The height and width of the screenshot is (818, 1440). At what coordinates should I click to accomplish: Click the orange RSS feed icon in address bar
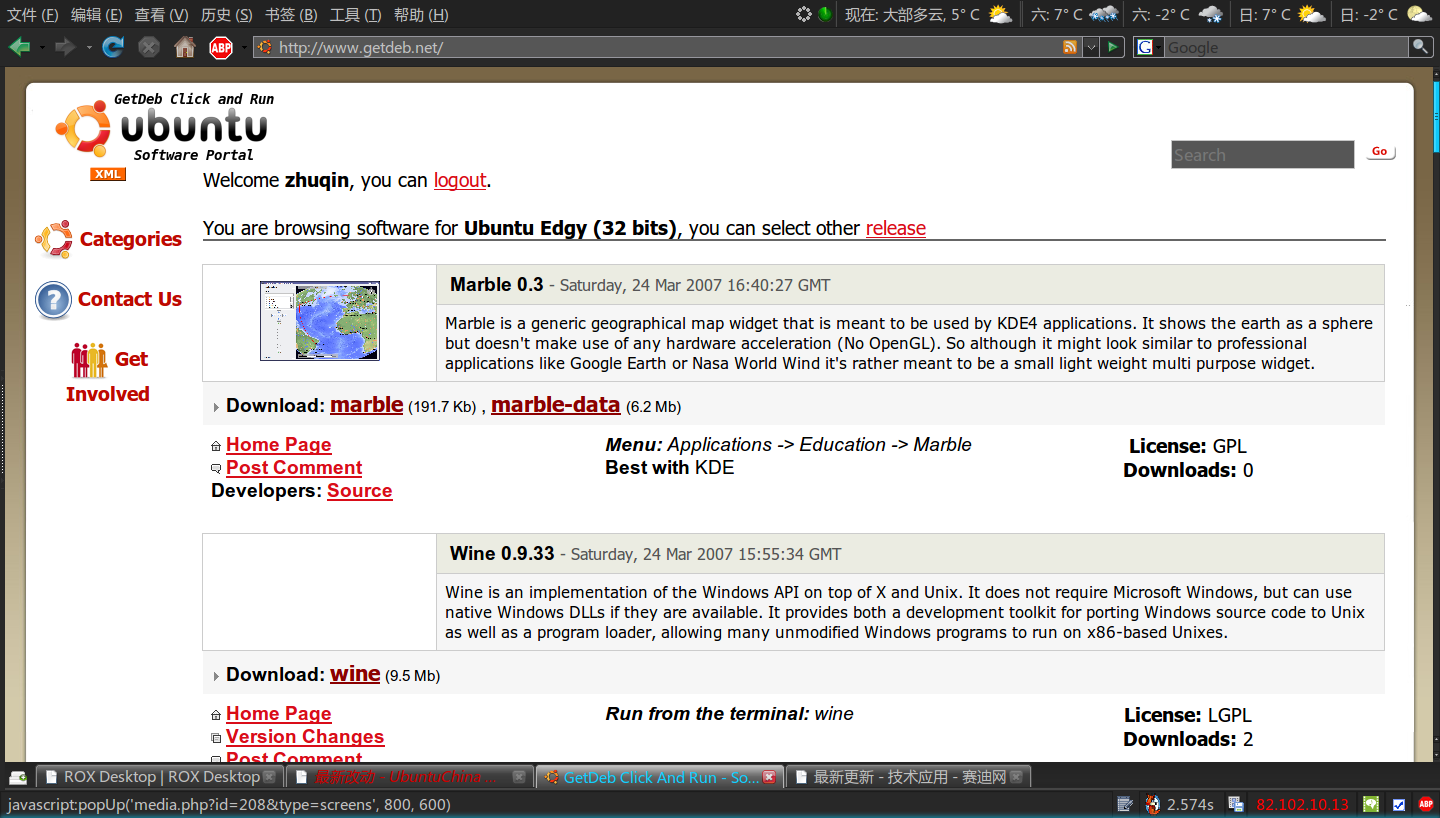point(1070,47)
